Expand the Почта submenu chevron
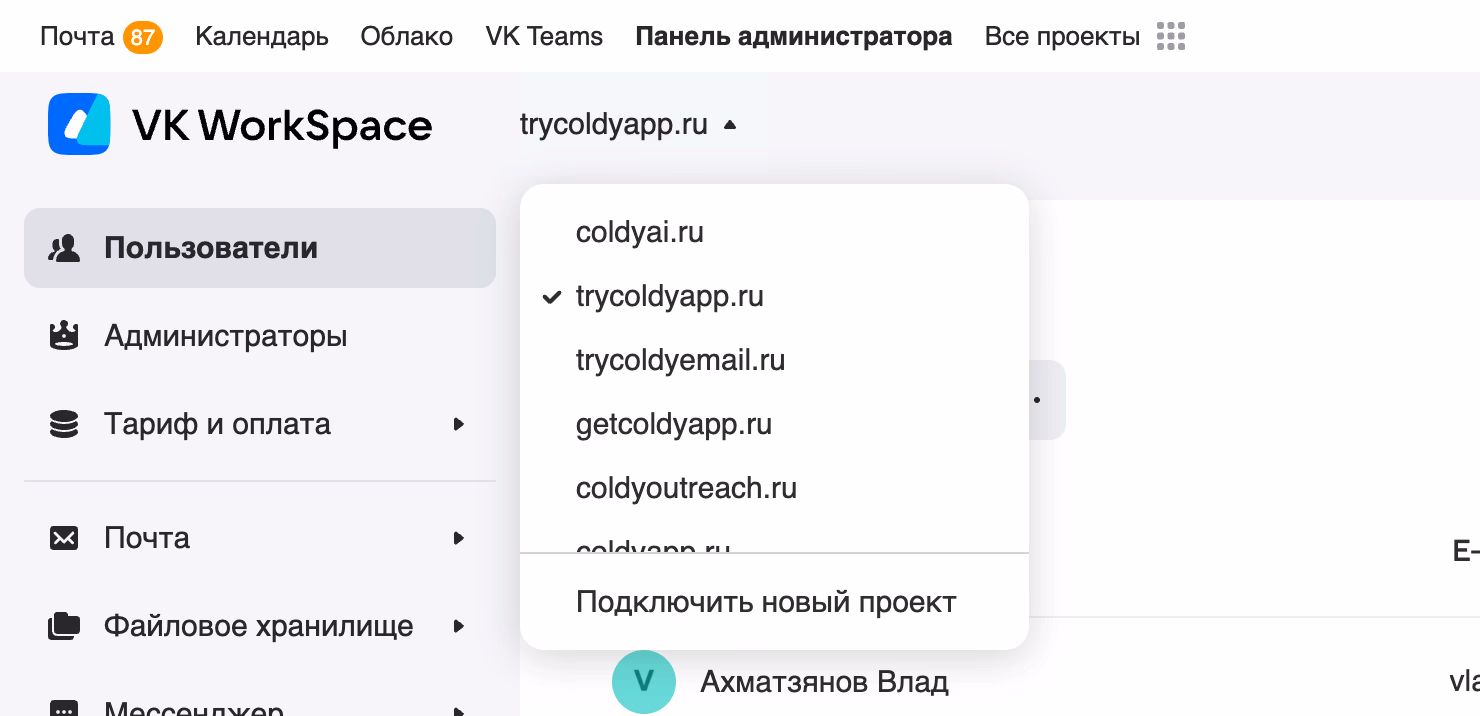Viewport: 1480px width, 716px height. (x=459, y=538)
